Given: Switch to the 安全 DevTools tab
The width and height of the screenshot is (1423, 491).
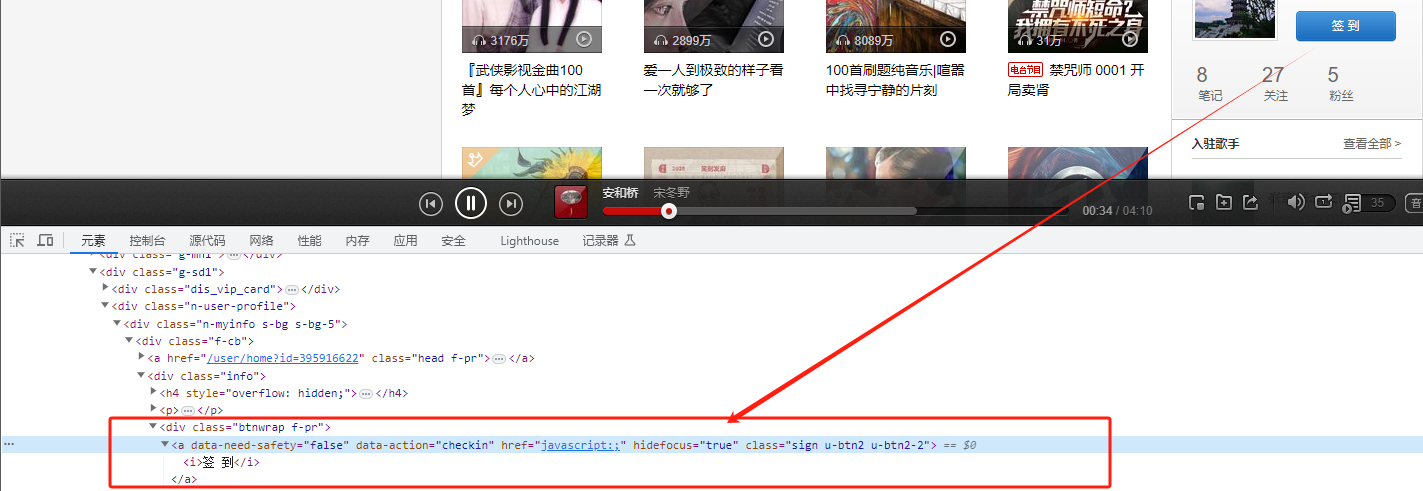Looking at the screenshot, I should [453, 241].
